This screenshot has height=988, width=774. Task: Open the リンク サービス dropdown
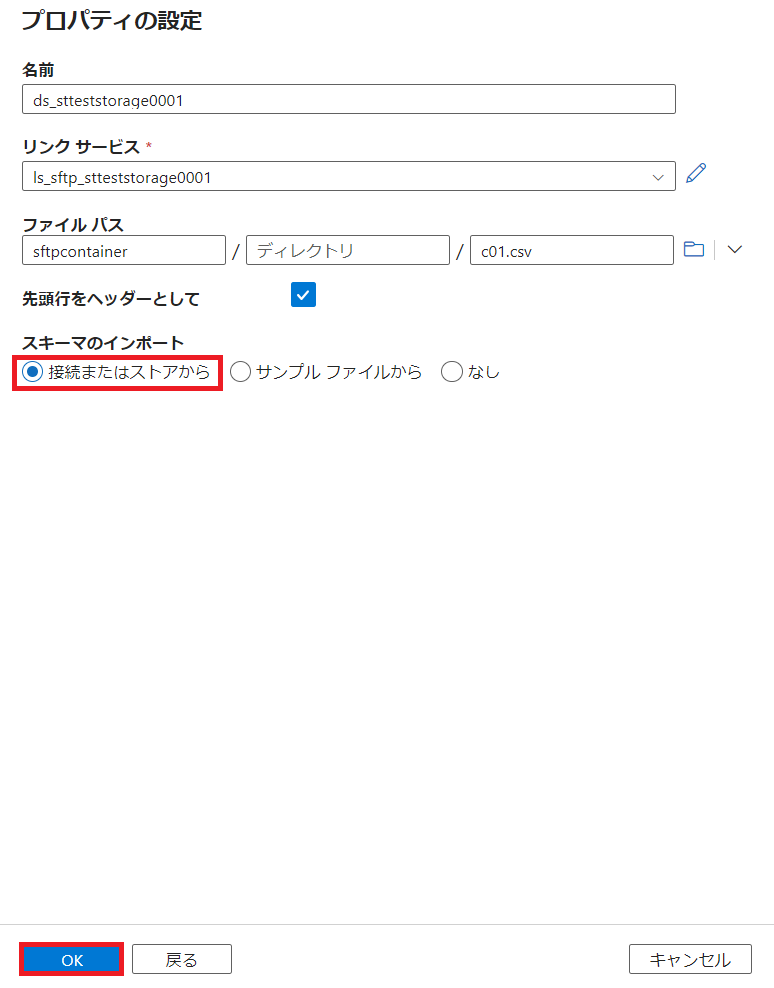[349, 176]
